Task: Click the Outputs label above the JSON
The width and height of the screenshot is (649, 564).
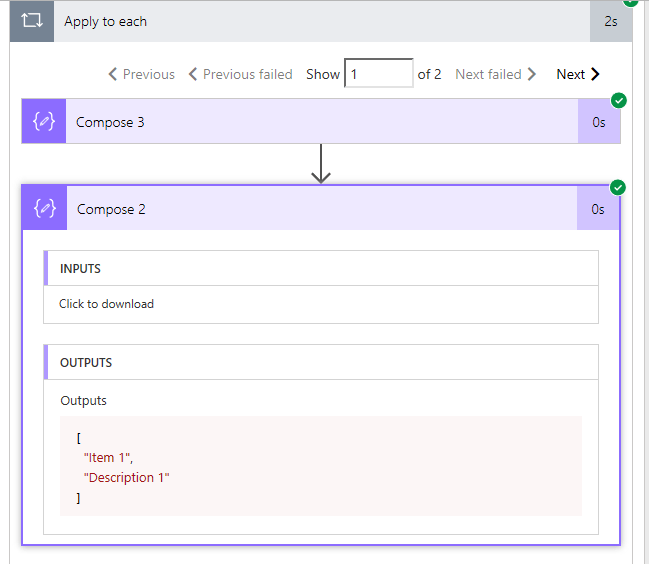Action: [x=83, y=401]
